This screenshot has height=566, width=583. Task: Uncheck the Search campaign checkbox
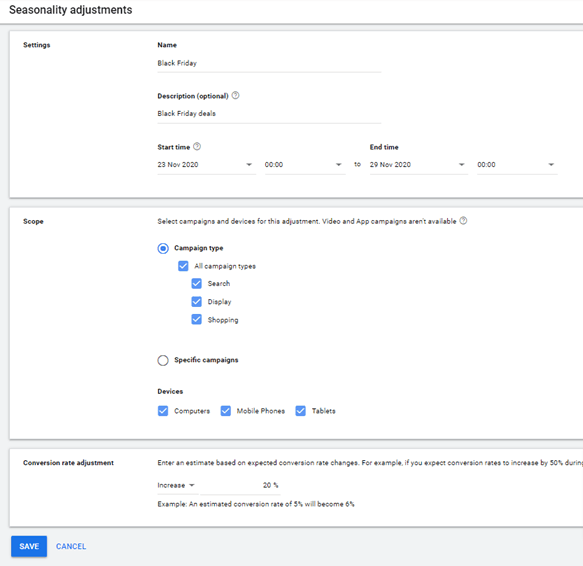tap(197, 283)
